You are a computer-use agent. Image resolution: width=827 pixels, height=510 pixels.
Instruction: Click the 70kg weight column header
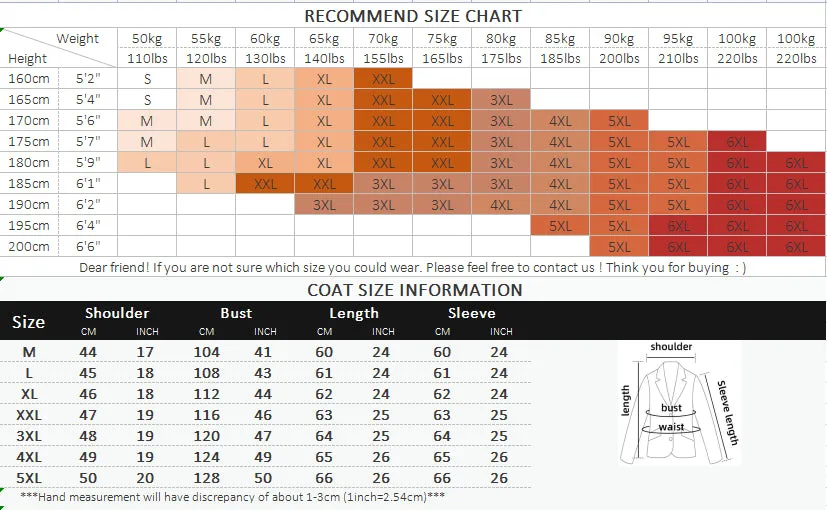click(x=383, y=39)
